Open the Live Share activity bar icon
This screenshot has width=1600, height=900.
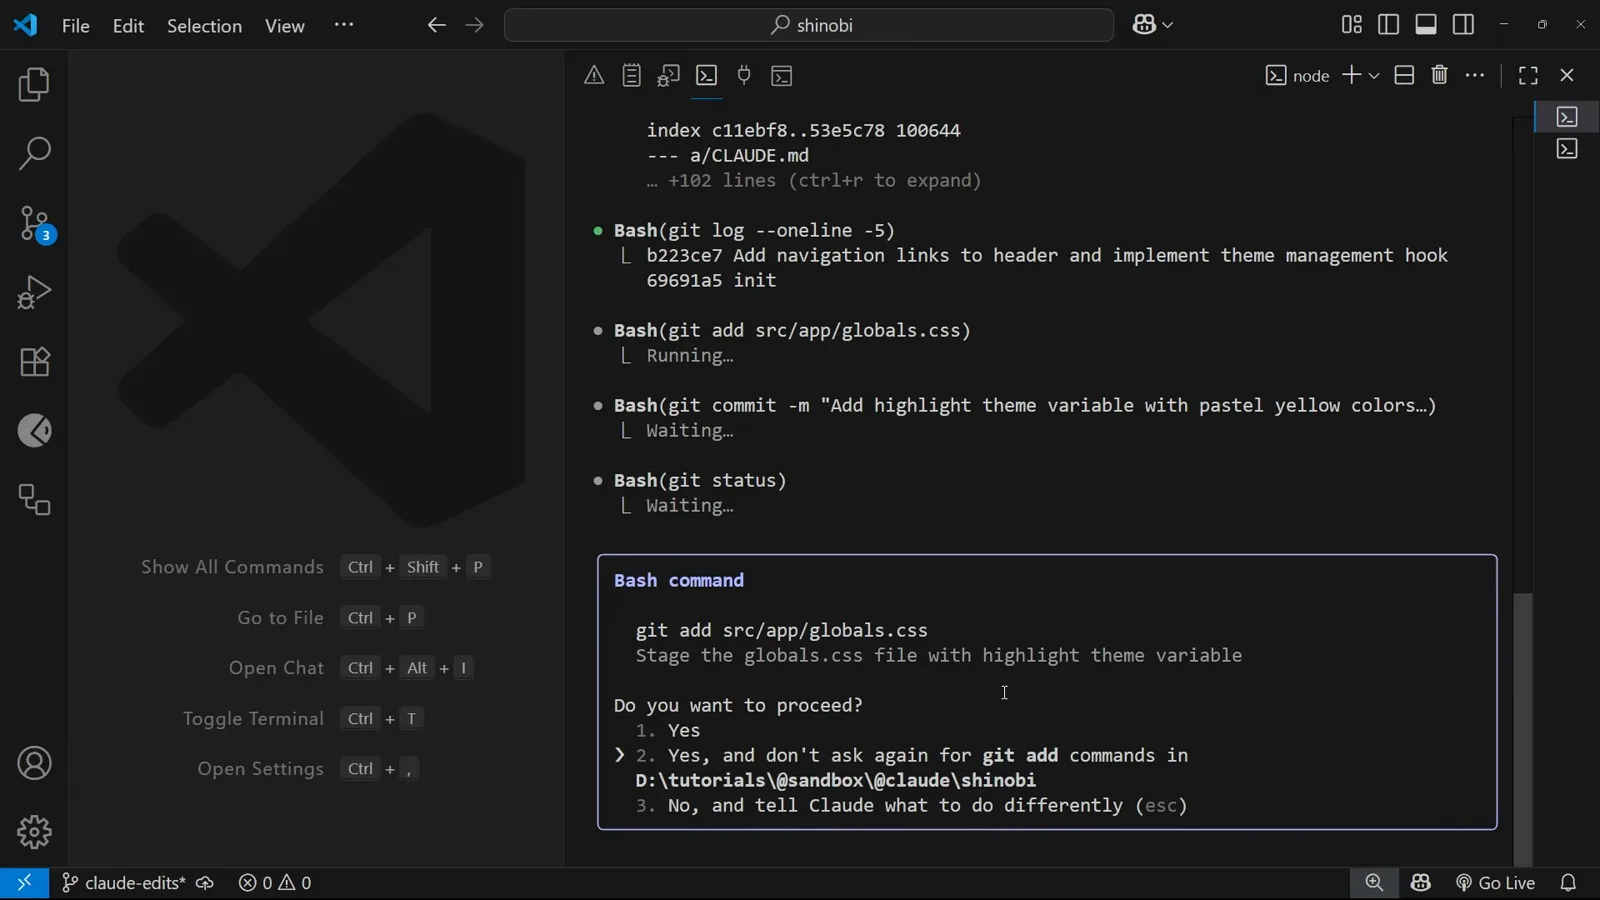click(34, 431)
